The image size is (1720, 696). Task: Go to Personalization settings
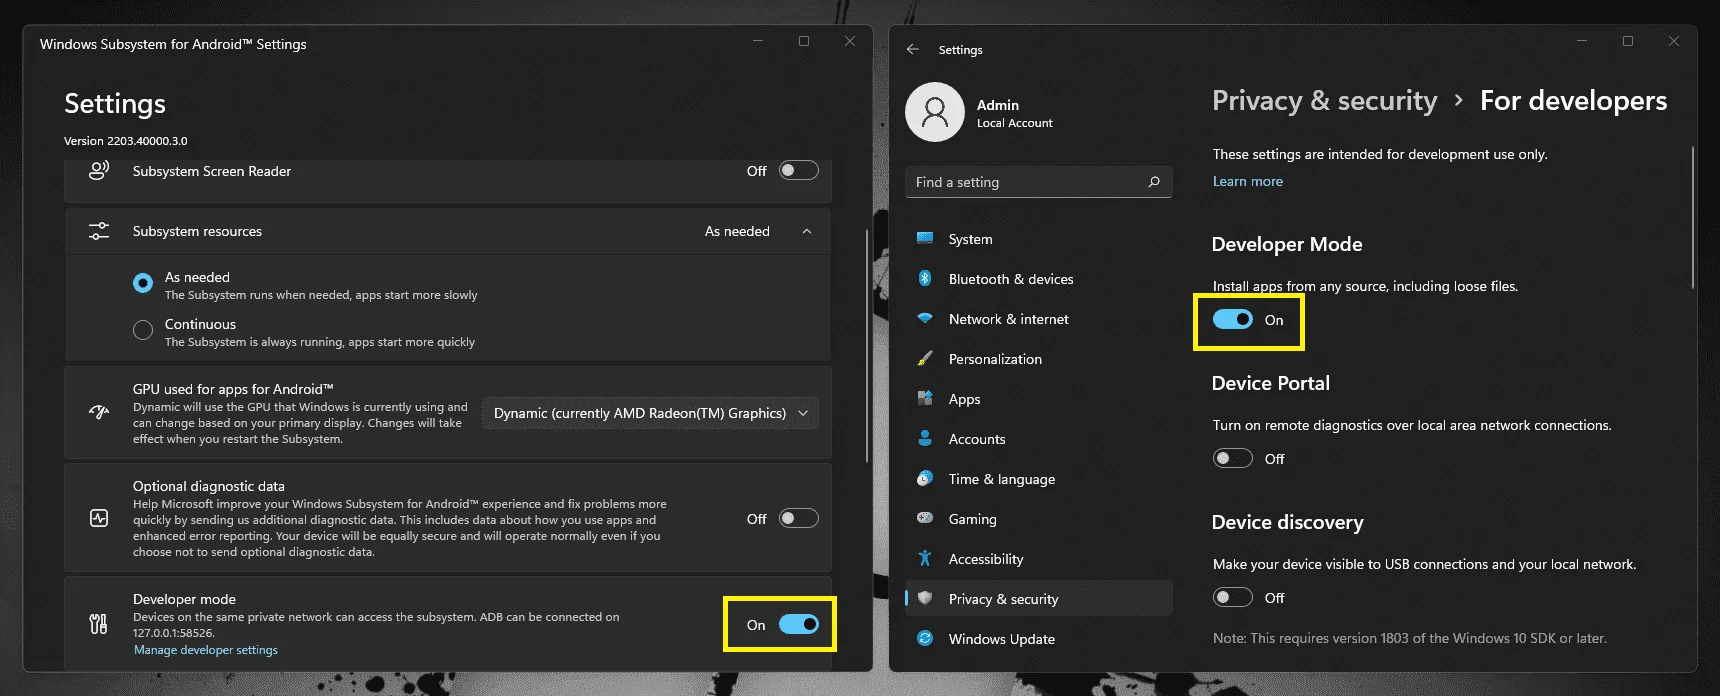(1038, 359)
